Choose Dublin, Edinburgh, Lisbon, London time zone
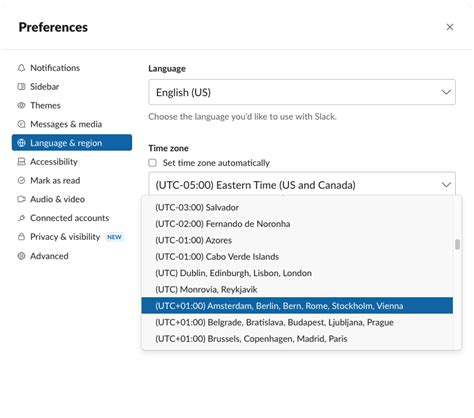The image size is (474, 418). coord(297,273)
